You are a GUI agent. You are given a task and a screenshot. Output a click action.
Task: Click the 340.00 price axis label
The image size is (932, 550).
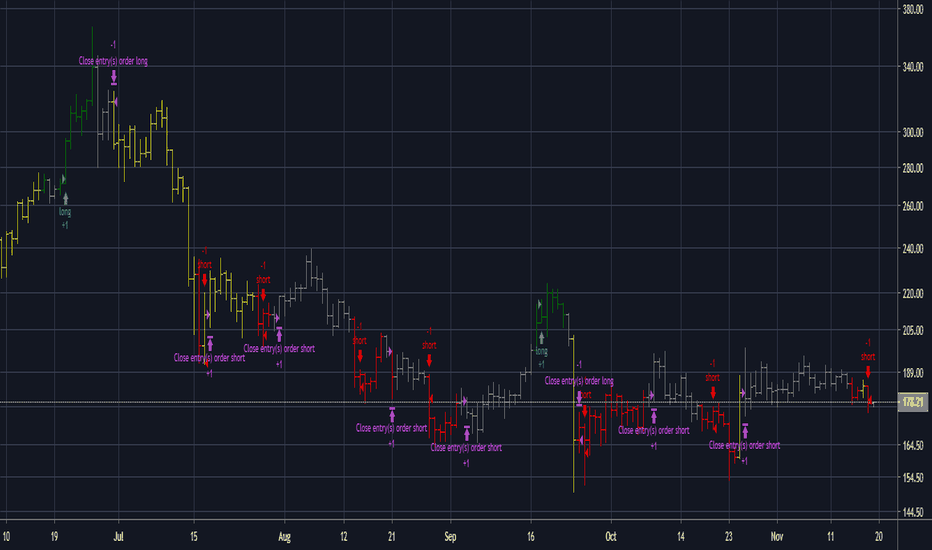click(x=912, y=67)
